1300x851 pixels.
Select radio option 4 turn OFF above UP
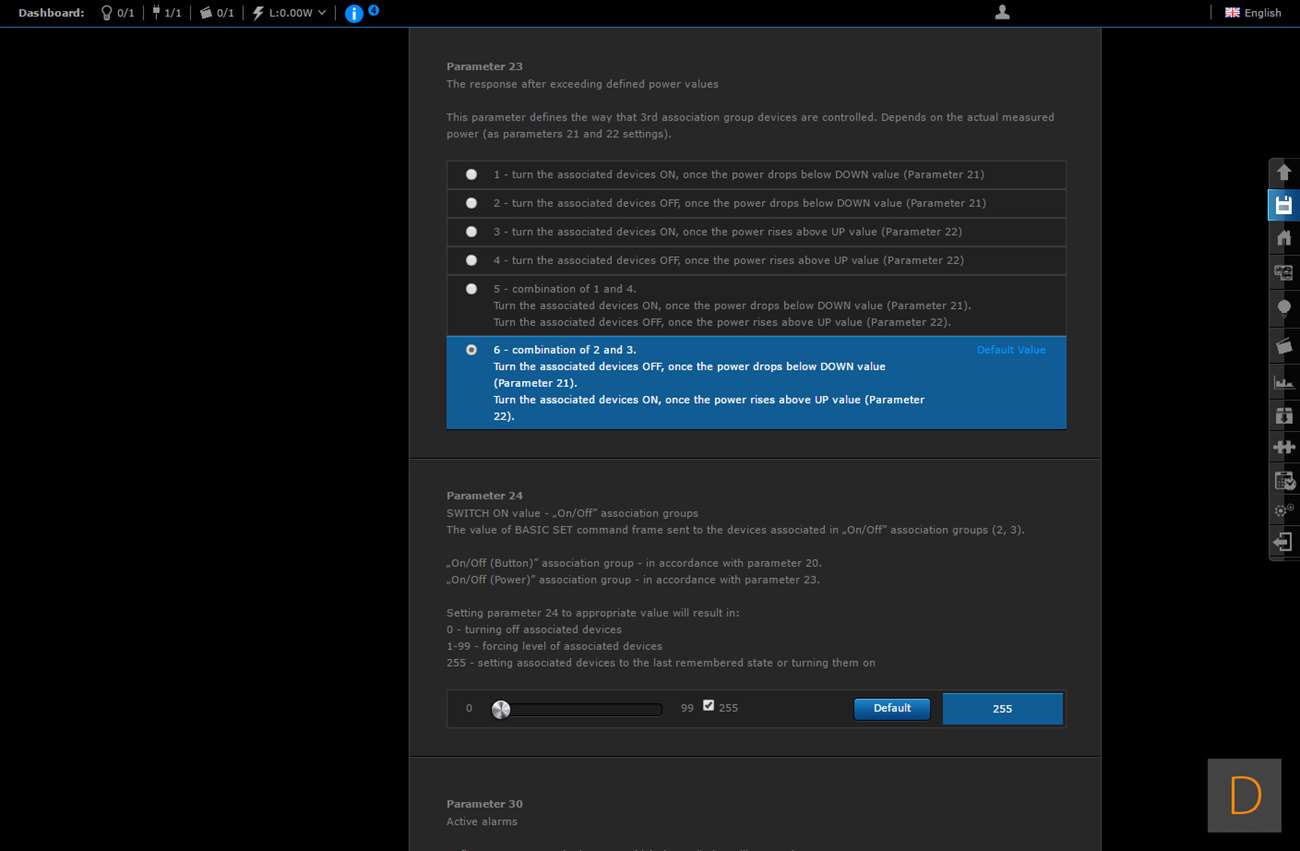point(471,261)
